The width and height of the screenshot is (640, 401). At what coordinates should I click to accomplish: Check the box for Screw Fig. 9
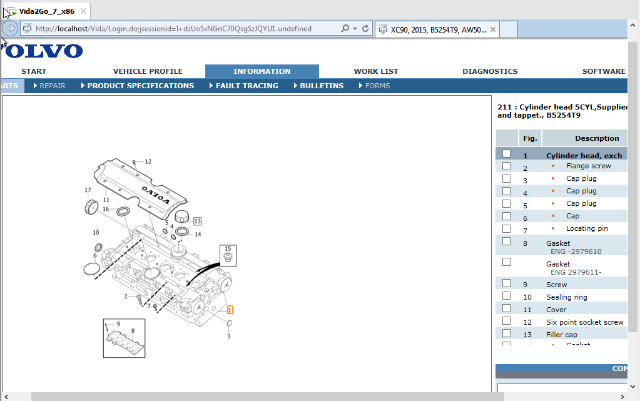(x=506, y=283)
